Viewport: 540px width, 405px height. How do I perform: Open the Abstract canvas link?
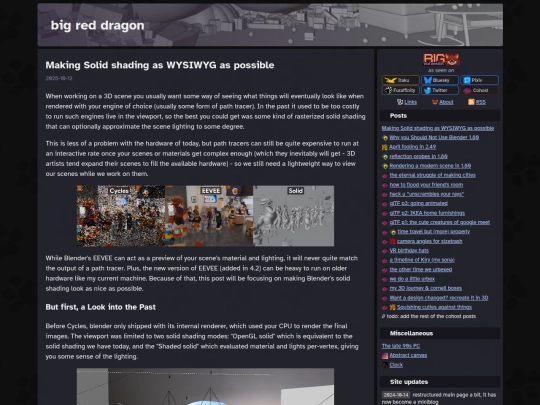click(x=408, y=355)
